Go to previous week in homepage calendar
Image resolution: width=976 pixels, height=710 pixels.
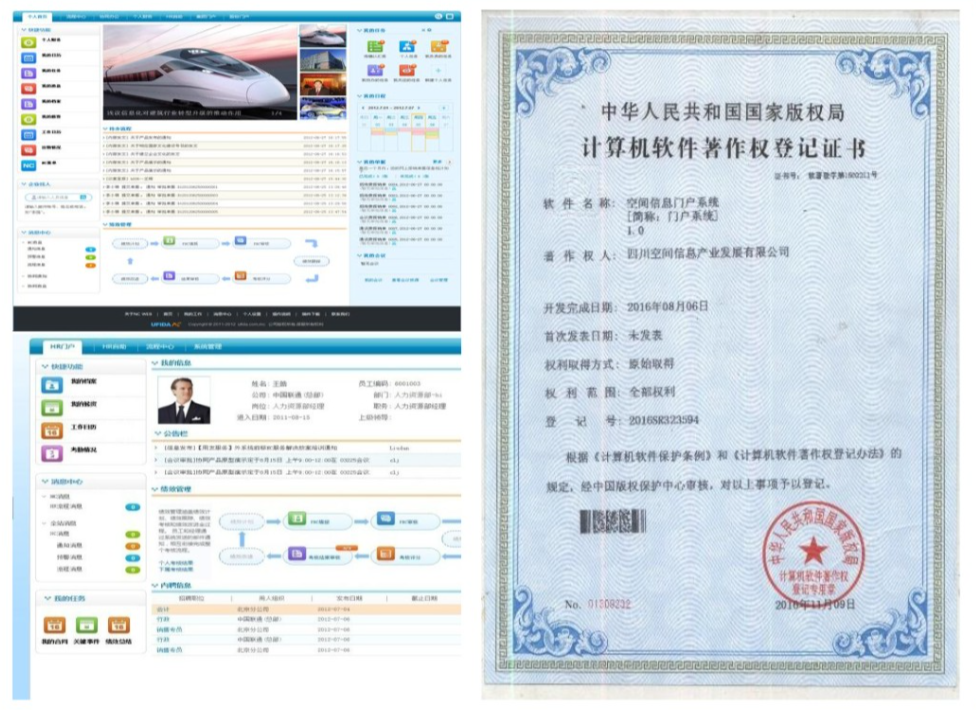364,108
